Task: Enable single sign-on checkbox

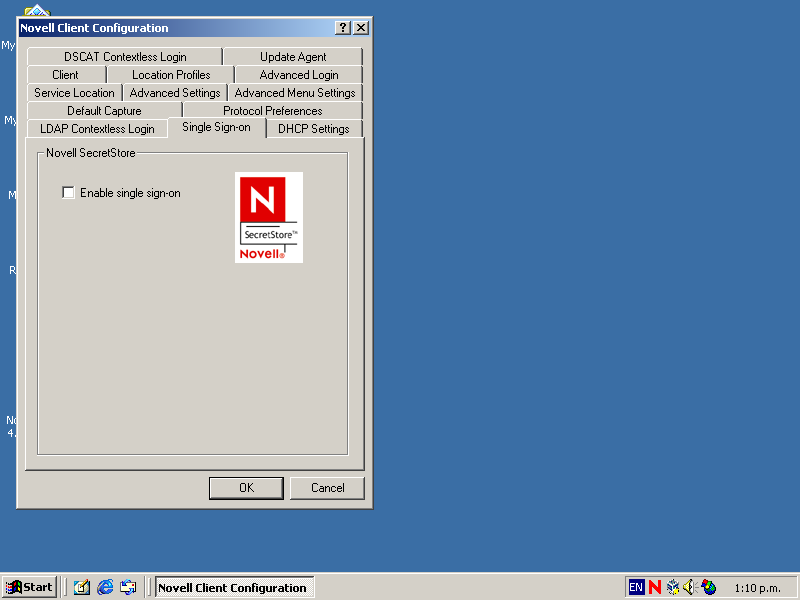Action: (68, 192)
